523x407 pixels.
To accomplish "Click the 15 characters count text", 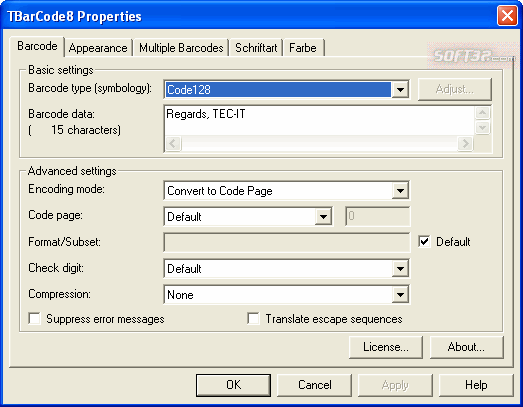I will coord(74,130).
